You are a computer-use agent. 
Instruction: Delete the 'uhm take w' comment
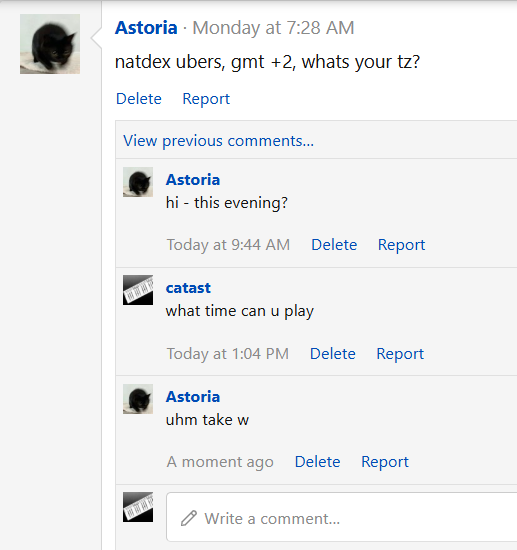pyautogui.click(x=317, y=462)
